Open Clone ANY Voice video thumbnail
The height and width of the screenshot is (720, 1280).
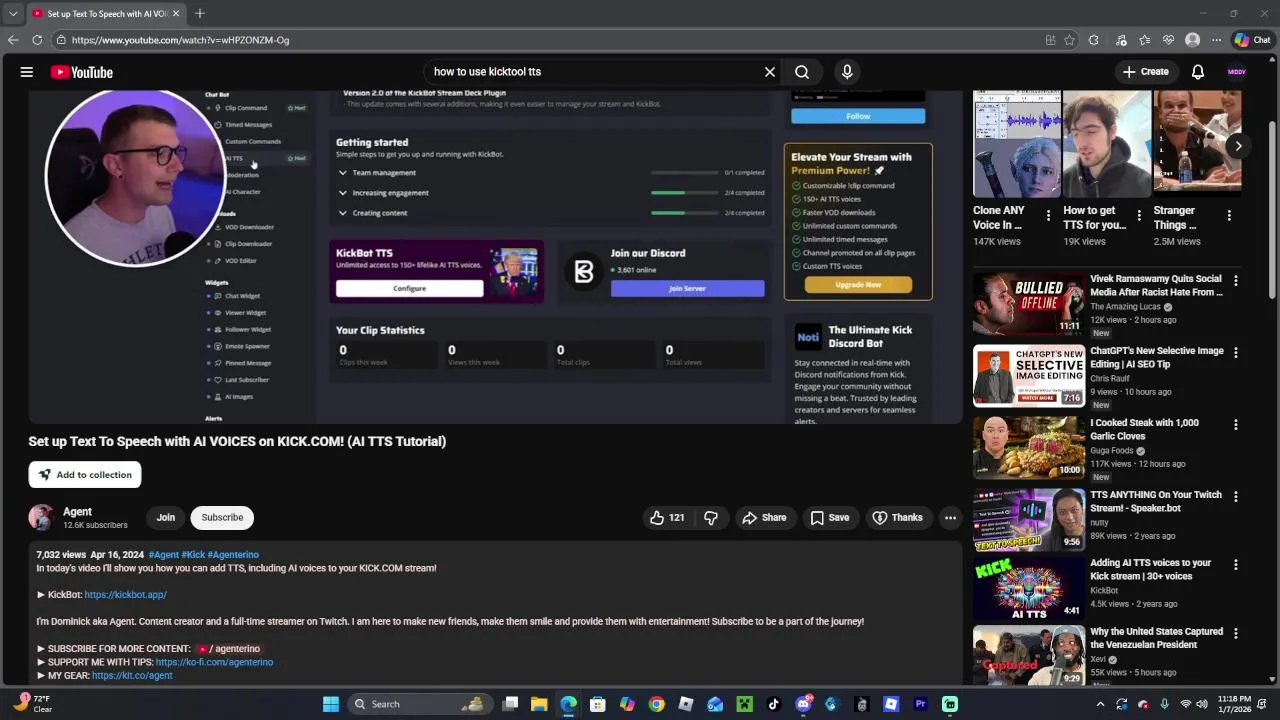[1017, 142]
